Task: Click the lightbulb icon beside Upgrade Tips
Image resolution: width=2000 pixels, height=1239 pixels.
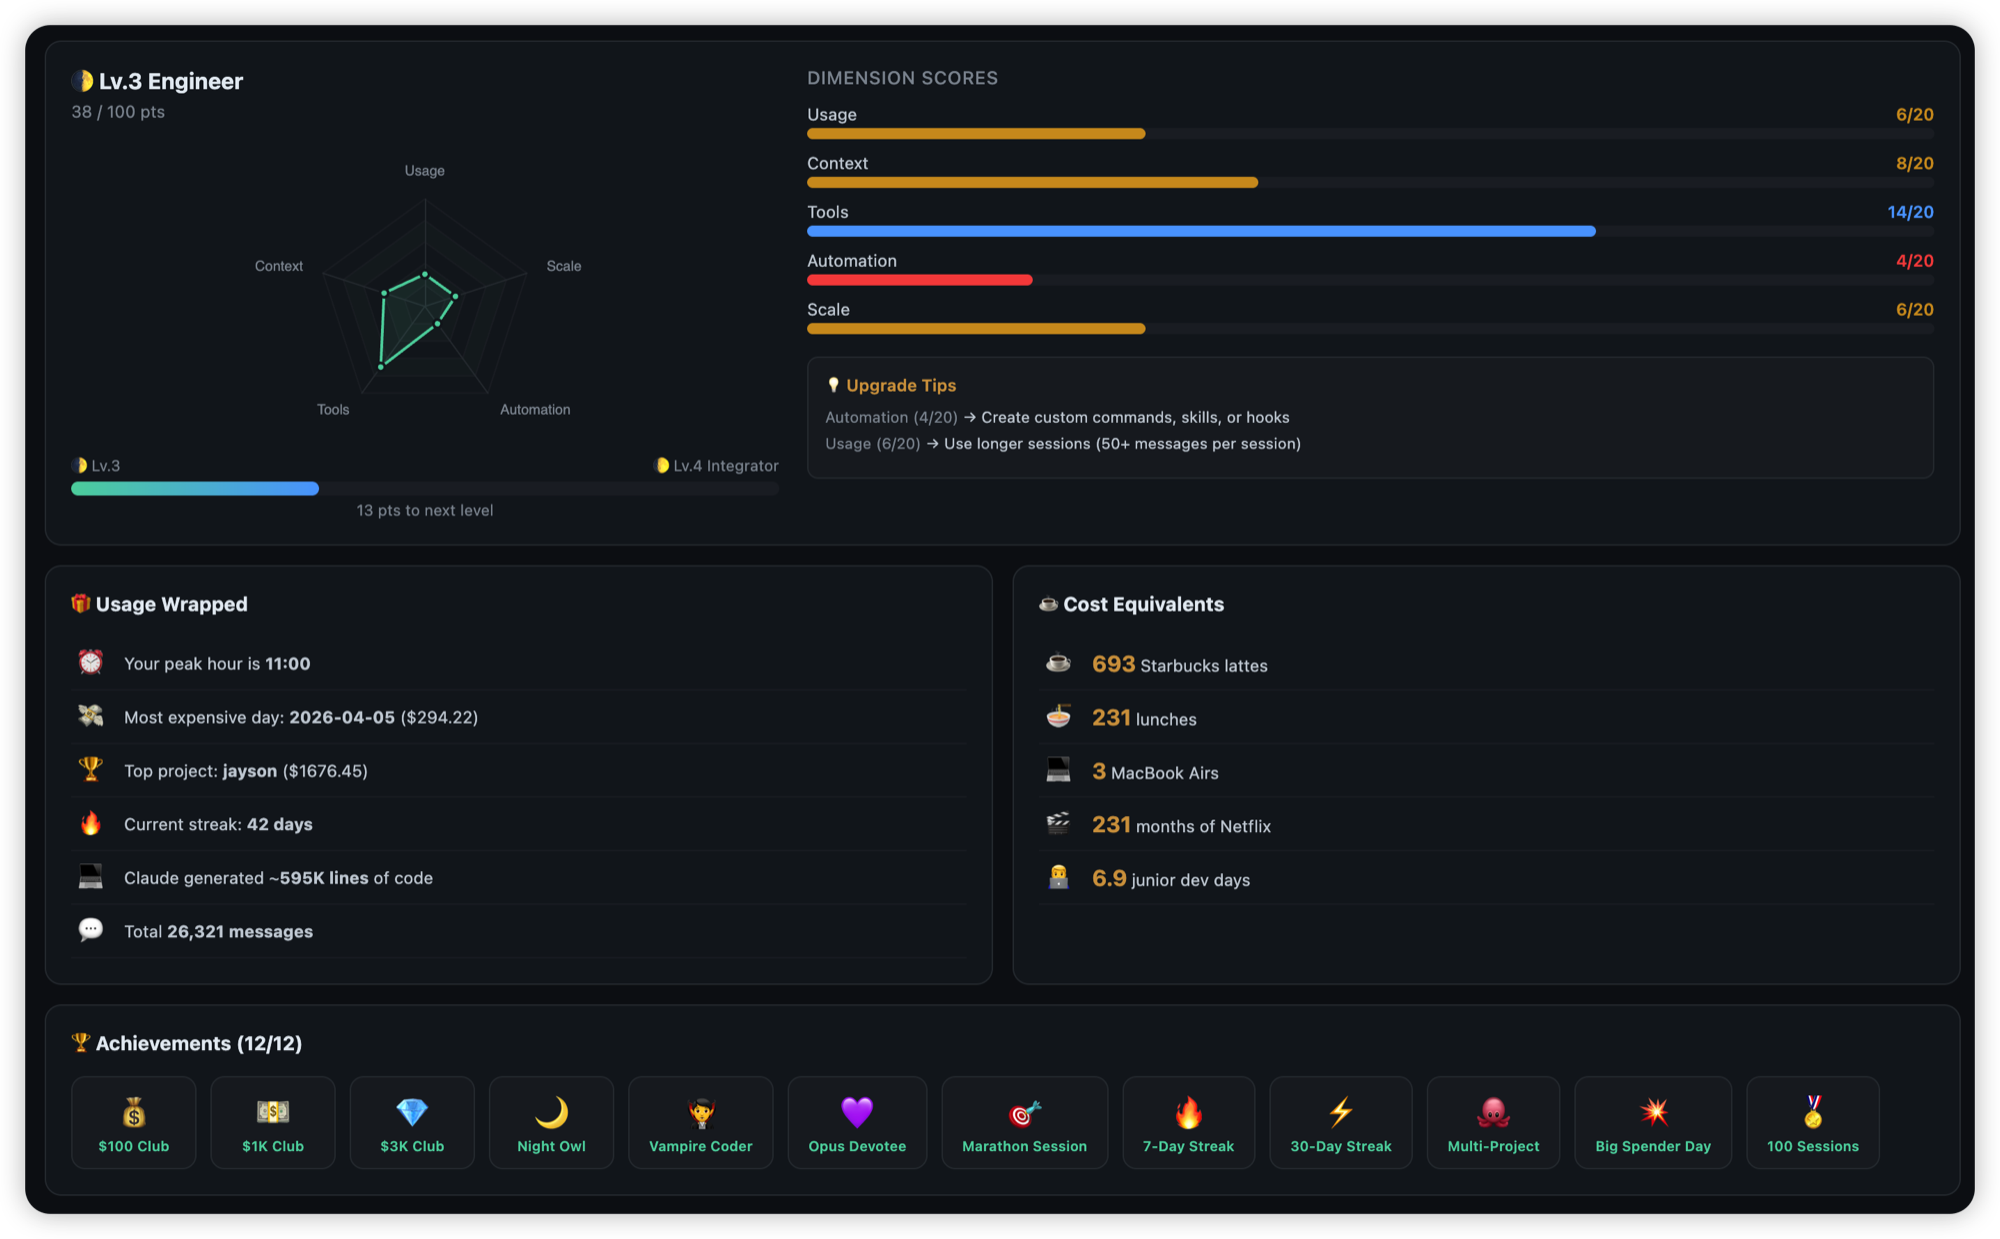Action: click(833, 385)
